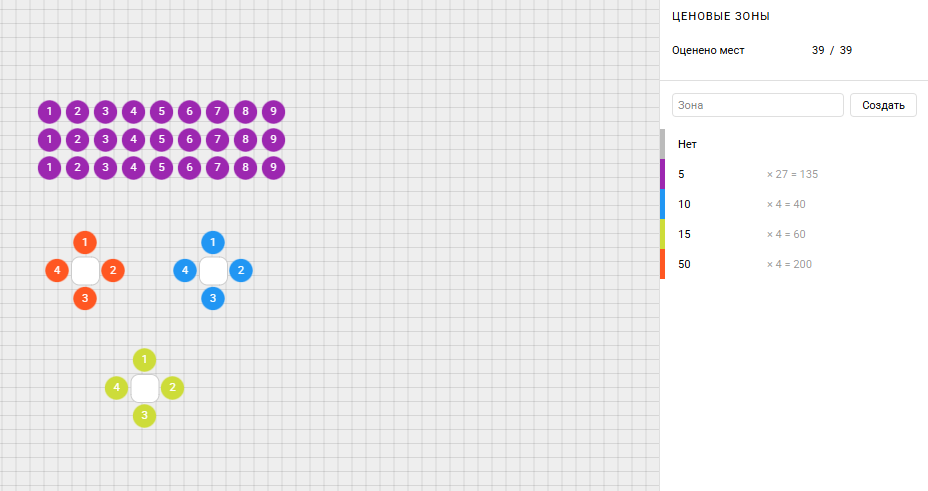
Task: Focus the Зона name input field
Action: coord(758,105)
